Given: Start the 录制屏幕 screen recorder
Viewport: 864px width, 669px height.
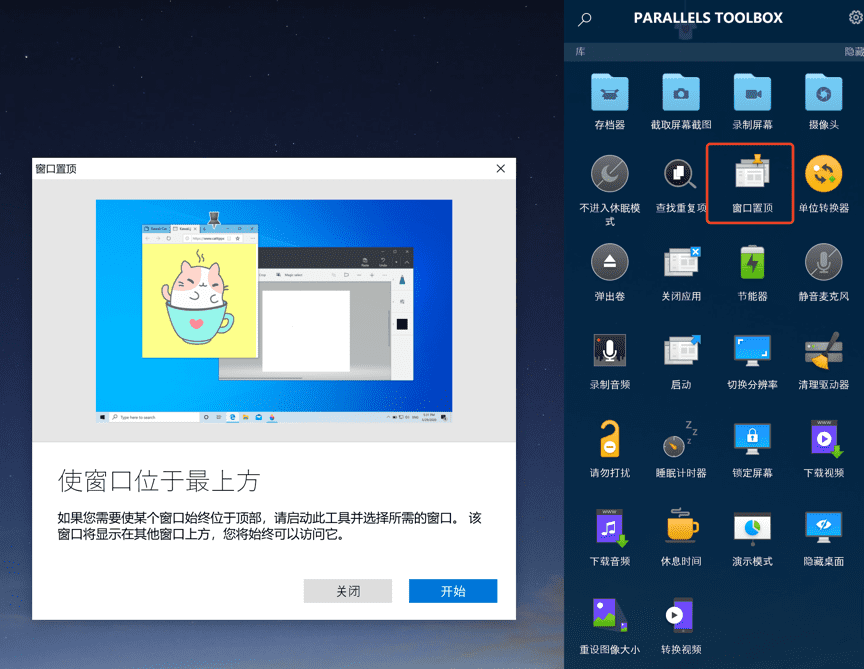Looking at the screenshot, I should pos(752,93).
